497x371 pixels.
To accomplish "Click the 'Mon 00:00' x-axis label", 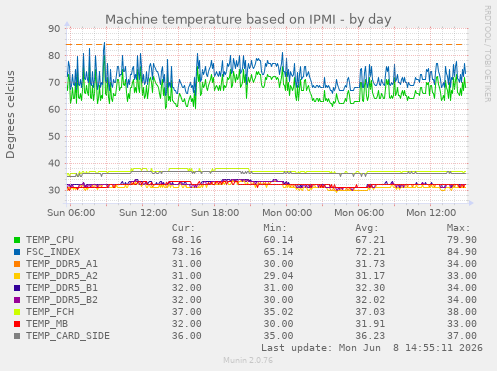I will point(287,213).
